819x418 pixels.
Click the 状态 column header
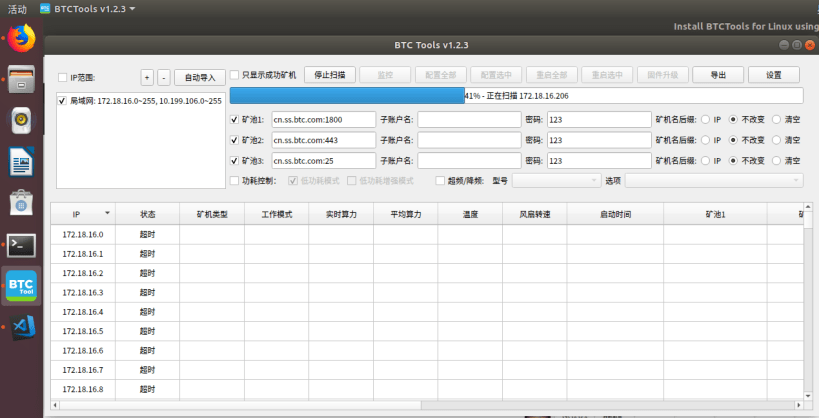click(x=148, y=214)
